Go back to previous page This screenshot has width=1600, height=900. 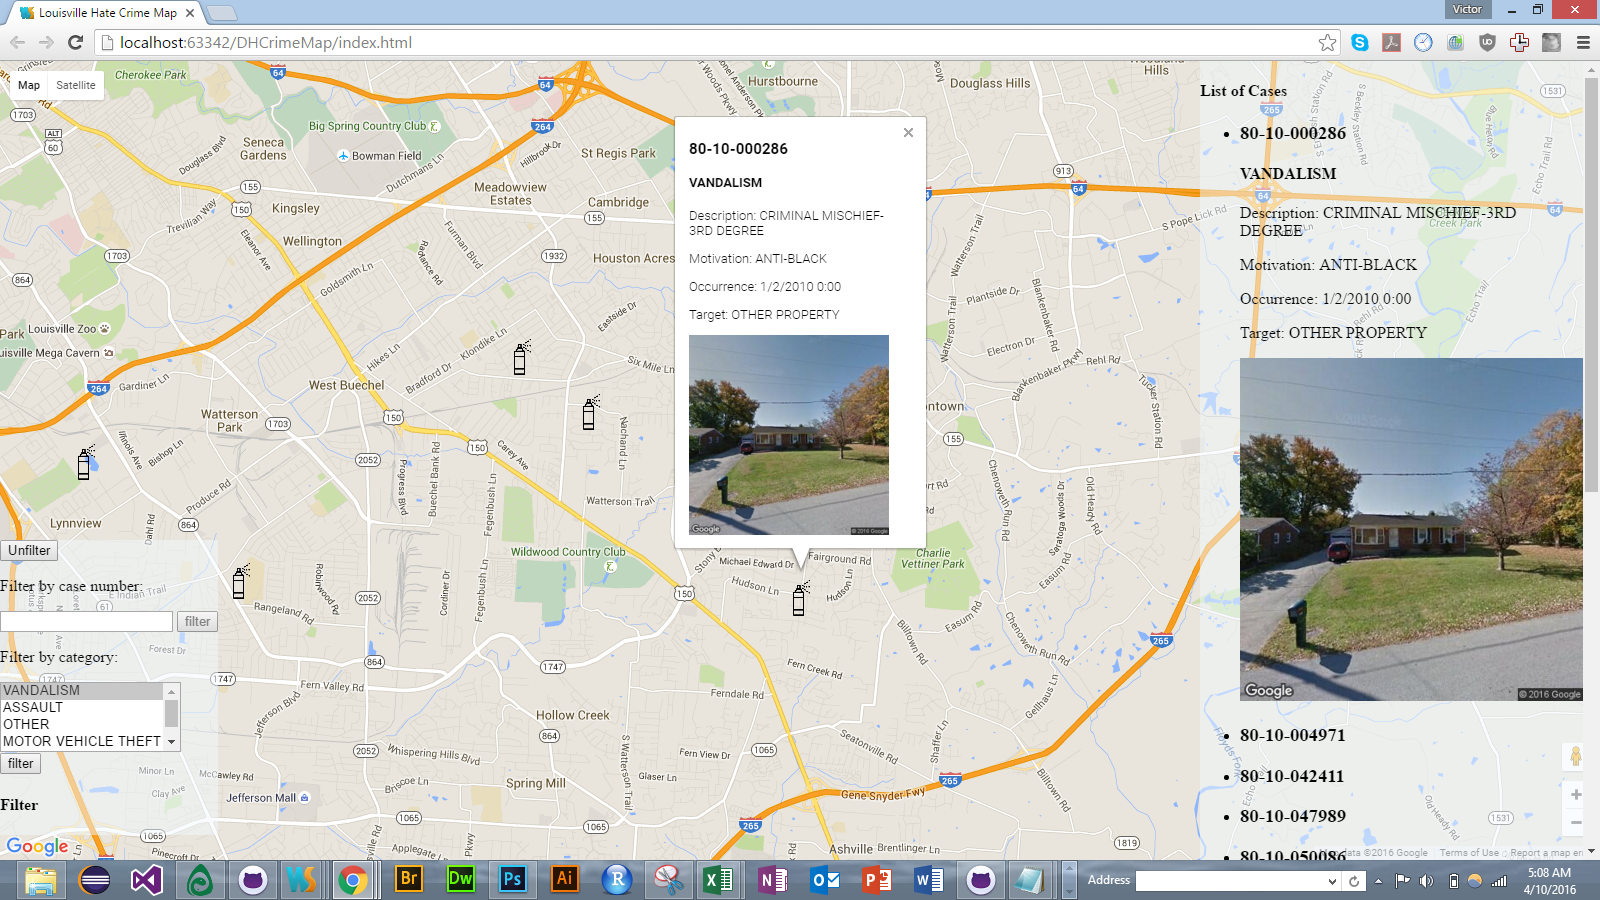pyautogui.click(x=17, y=42)
